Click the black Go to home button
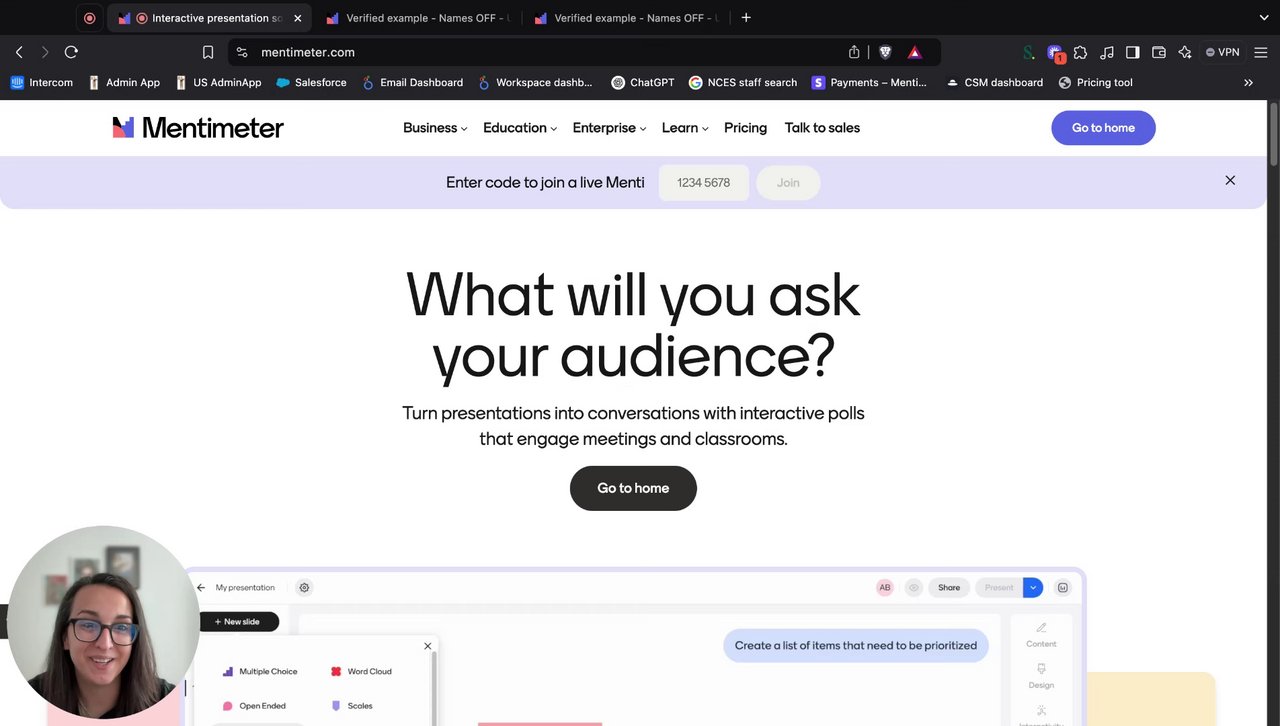1280x726 pixels. point(633,488)
